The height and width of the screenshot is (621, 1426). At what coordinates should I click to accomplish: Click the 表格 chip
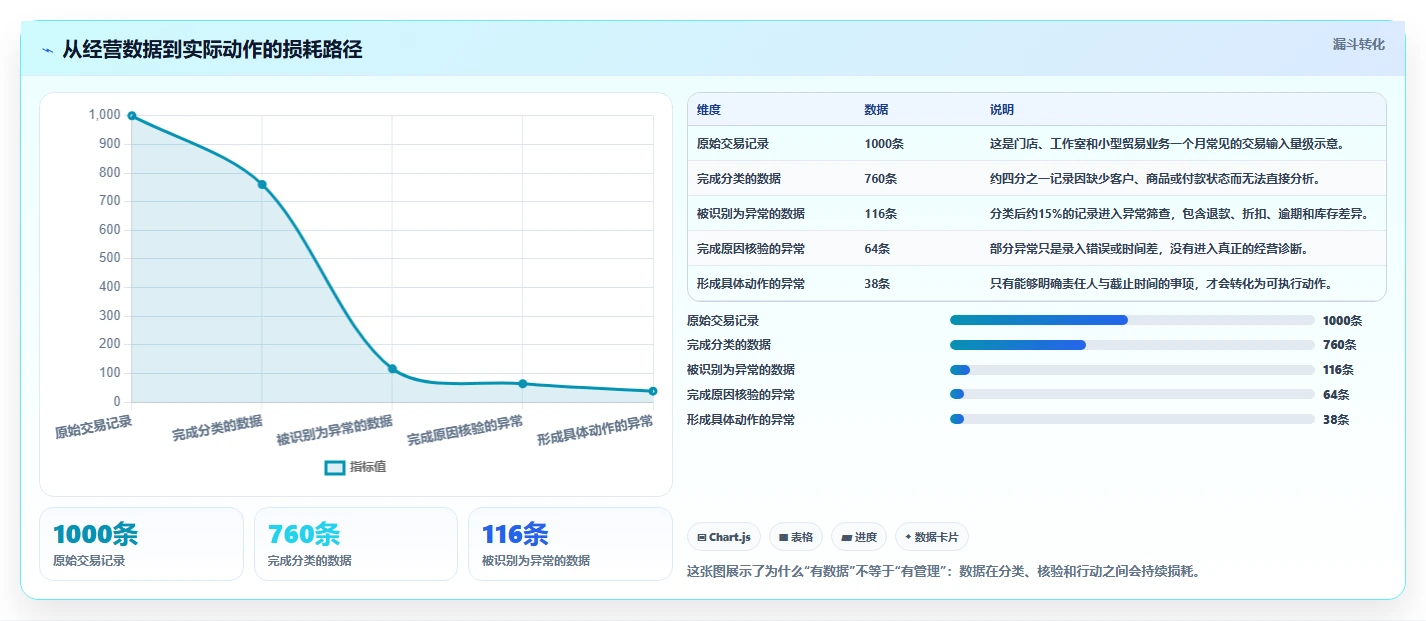pyautogui.click(x=796, y=537)
